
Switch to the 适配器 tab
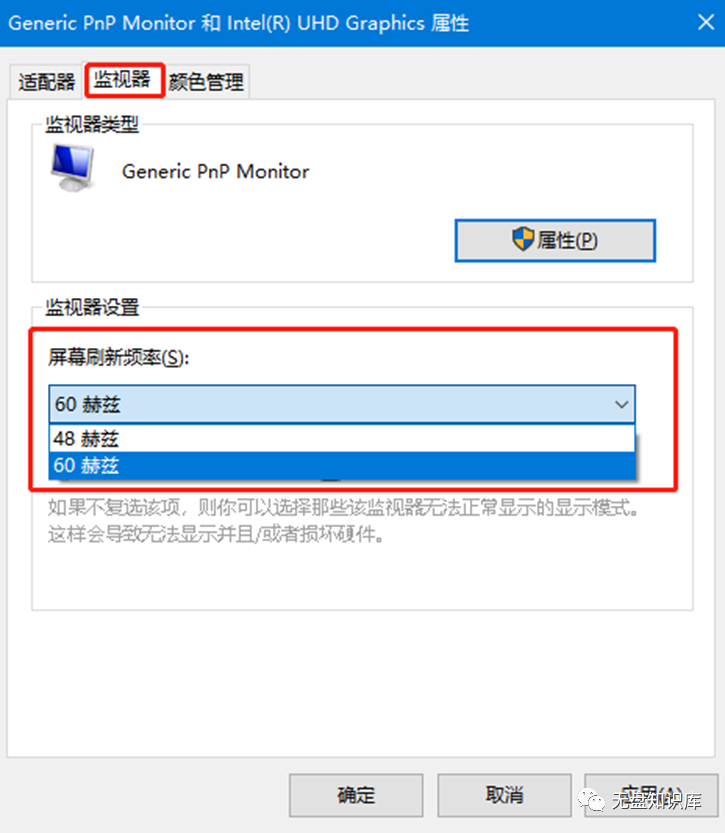tap(47, 82)
